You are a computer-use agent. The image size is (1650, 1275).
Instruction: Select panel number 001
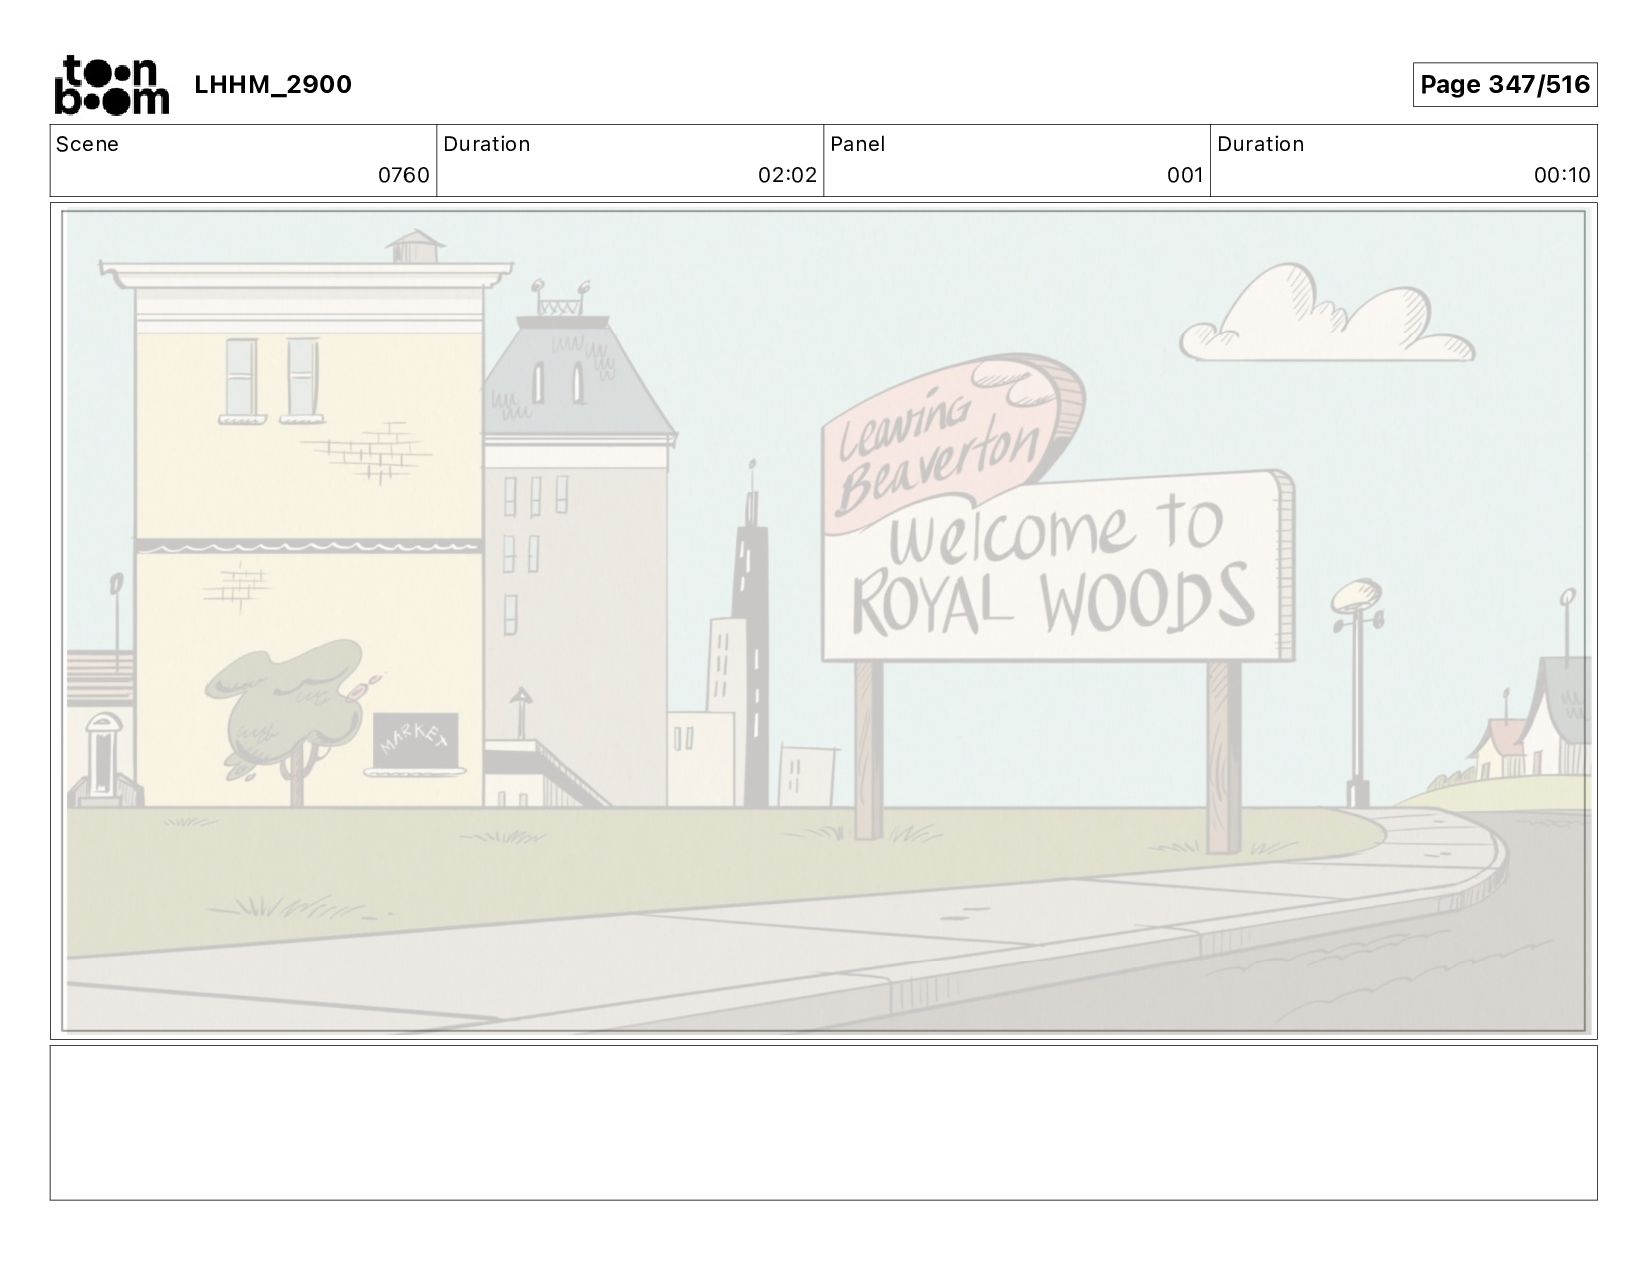point(1185,176)
